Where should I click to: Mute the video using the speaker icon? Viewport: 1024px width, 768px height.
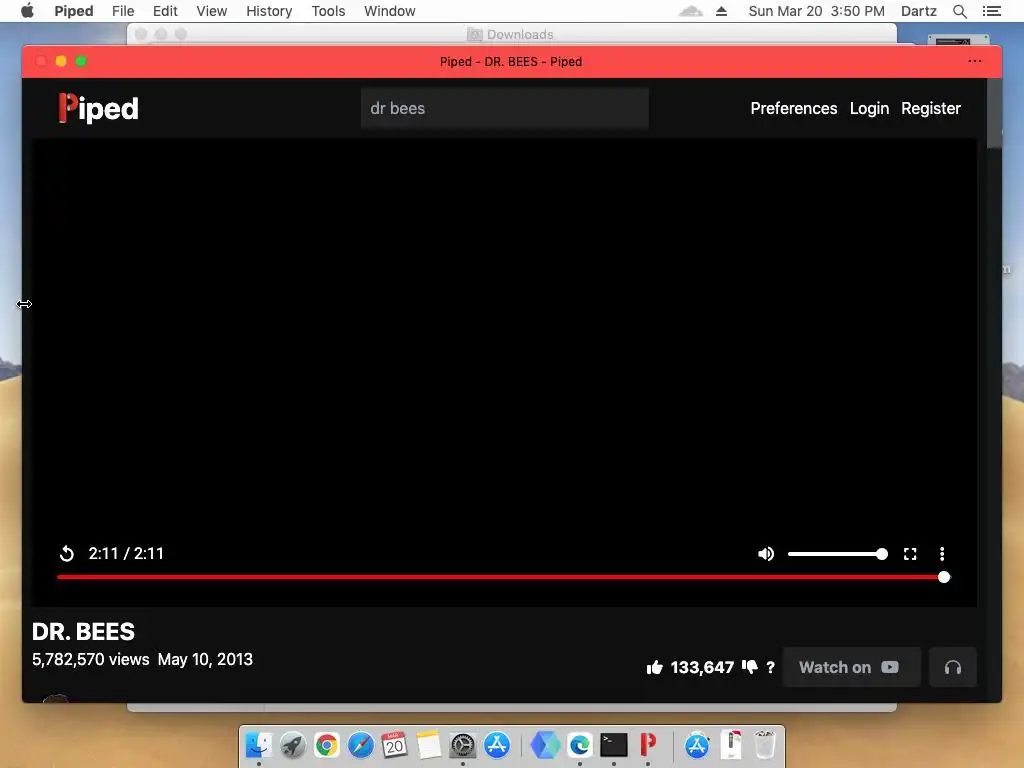(766, 554)
